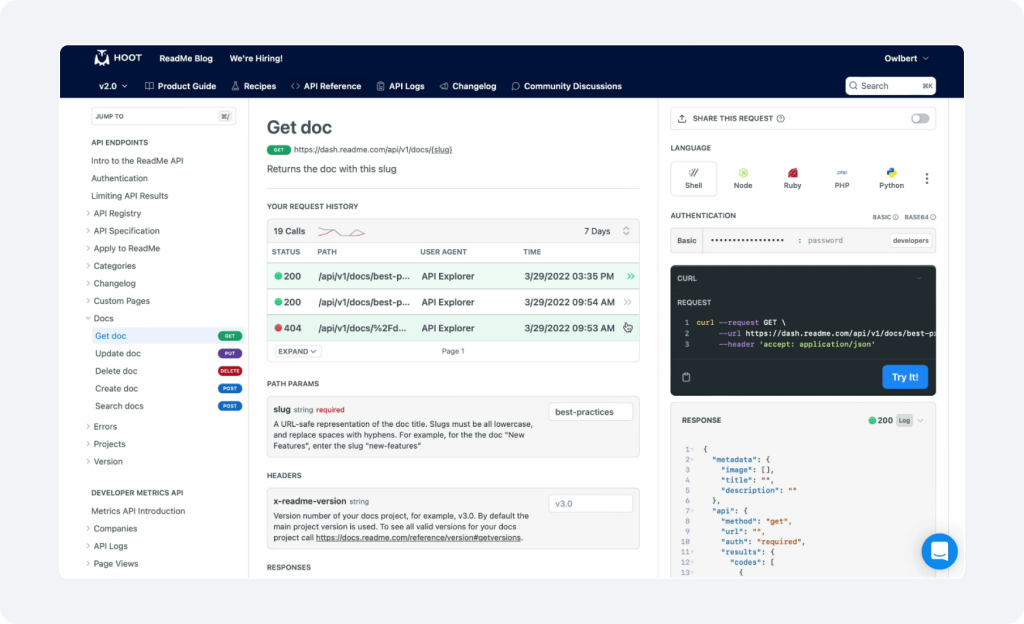Image resolution: width=1024 pixels, height=624 pixels.
Task: Click the share request upload icon
Action: coord(682,119)
